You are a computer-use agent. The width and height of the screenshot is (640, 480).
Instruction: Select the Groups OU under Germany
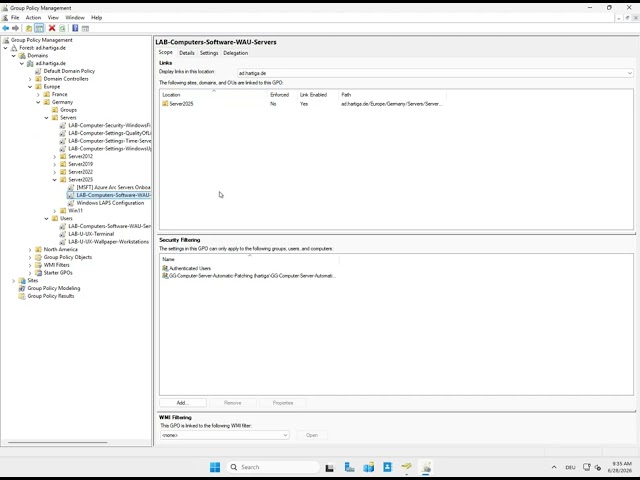tap(68, 110)
